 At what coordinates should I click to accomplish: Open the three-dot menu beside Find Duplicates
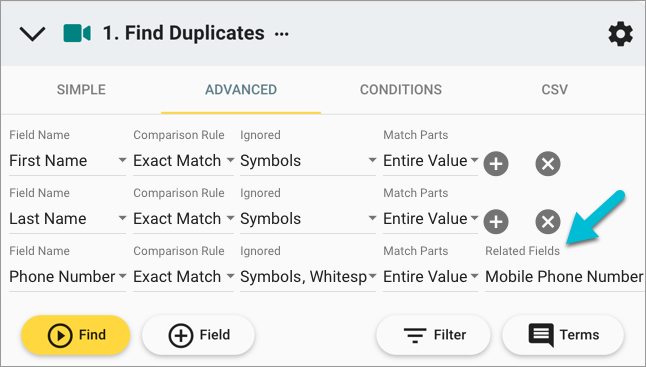coord(282,34)
